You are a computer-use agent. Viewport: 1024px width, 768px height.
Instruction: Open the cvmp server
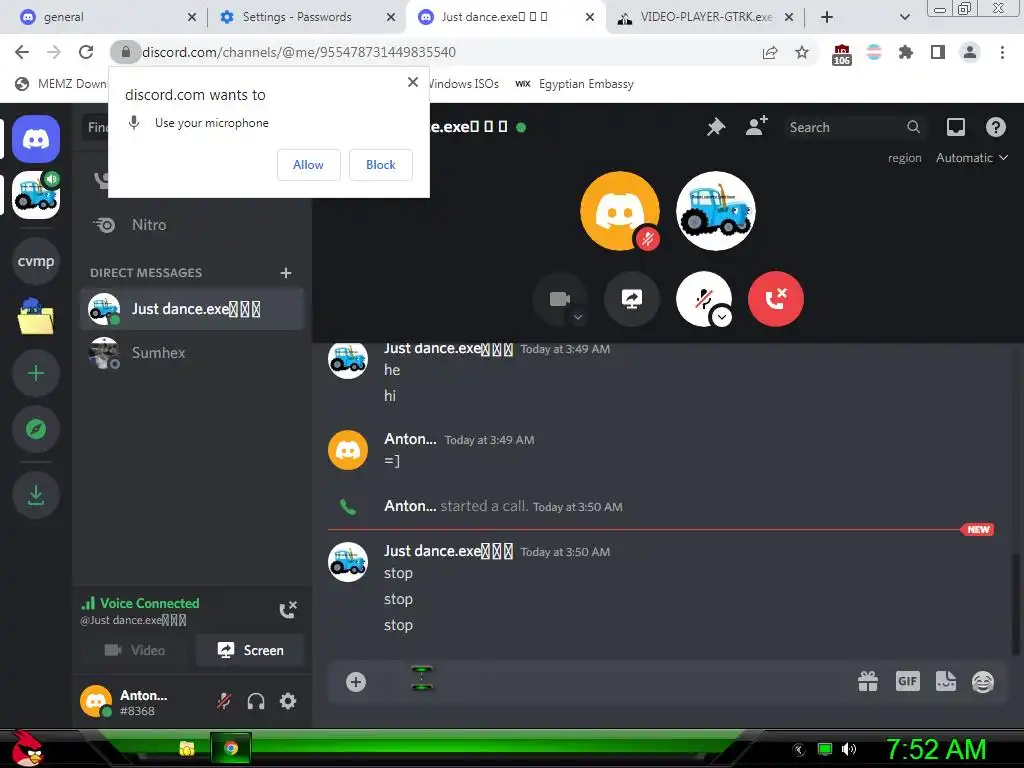pos(36,261)
